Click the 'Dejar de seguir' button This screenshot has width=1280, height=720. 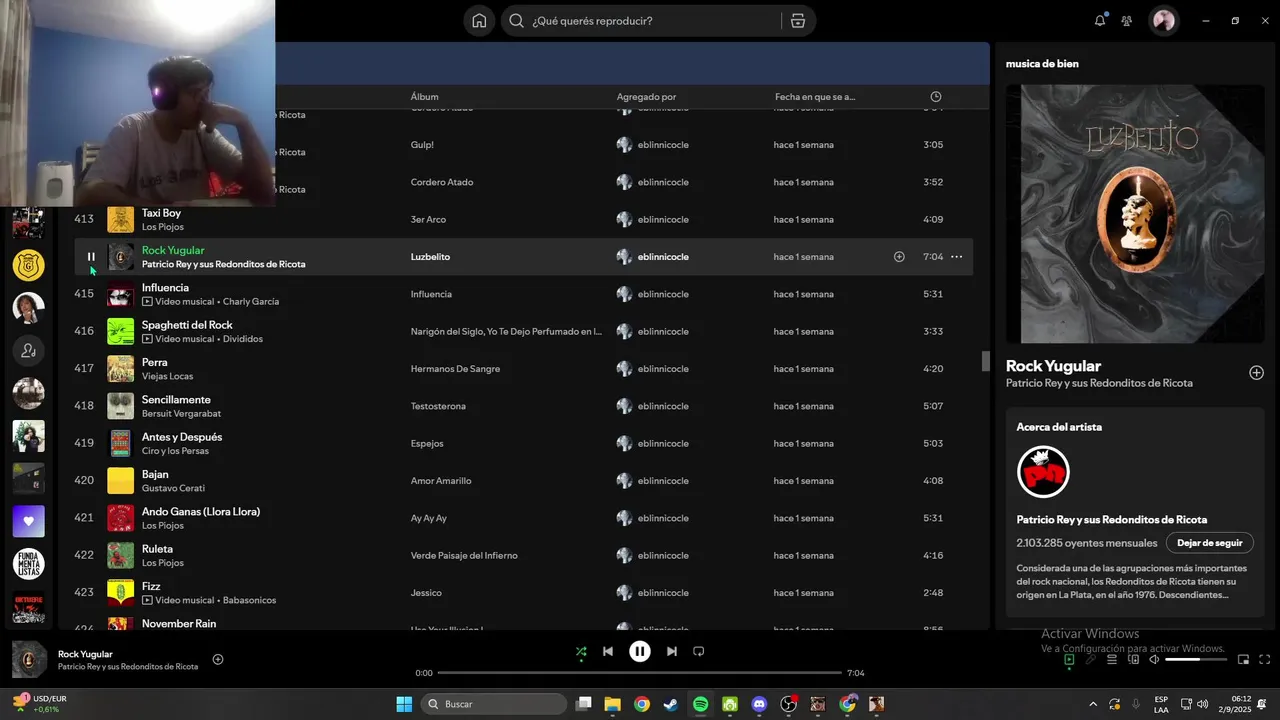1209,543
